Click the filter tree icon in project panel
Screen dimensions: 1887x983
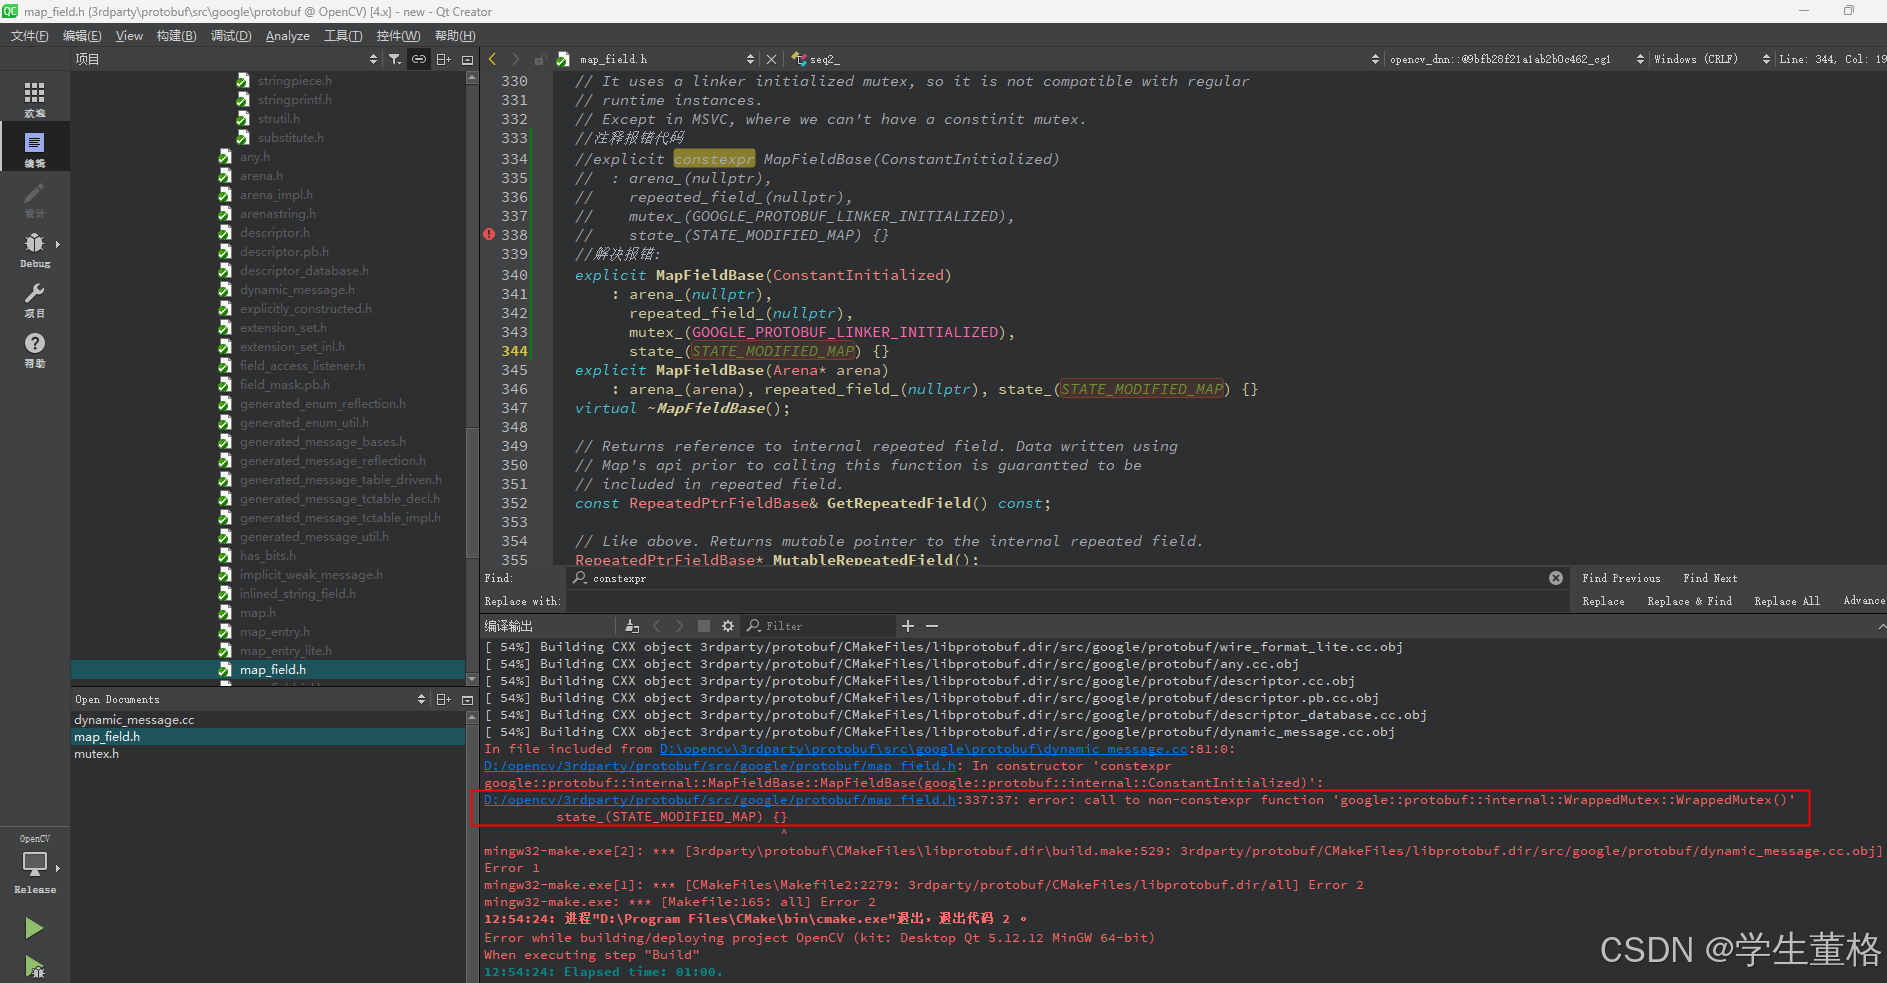pyautogui.click(x=395, y=59)
